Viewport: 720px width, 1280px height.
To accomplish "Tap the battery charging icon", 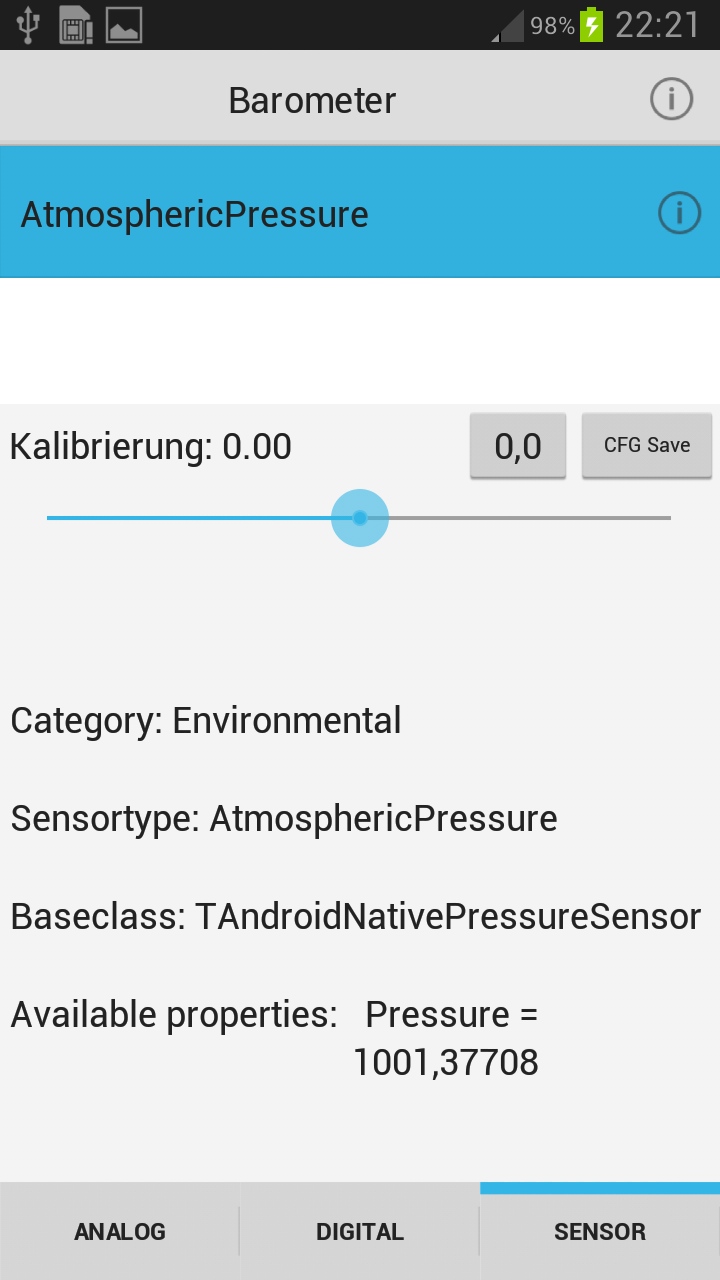I will point(592,25).
